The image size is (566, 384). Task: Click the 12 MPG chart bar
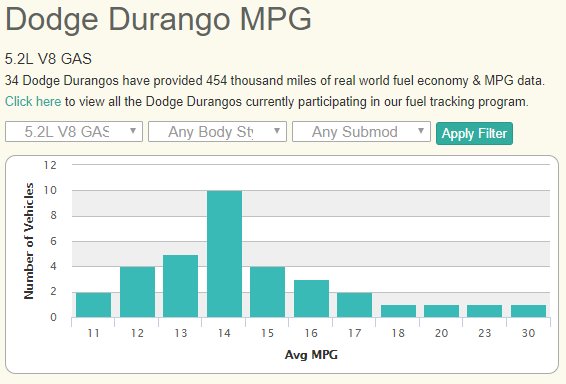tap(138, 292)
